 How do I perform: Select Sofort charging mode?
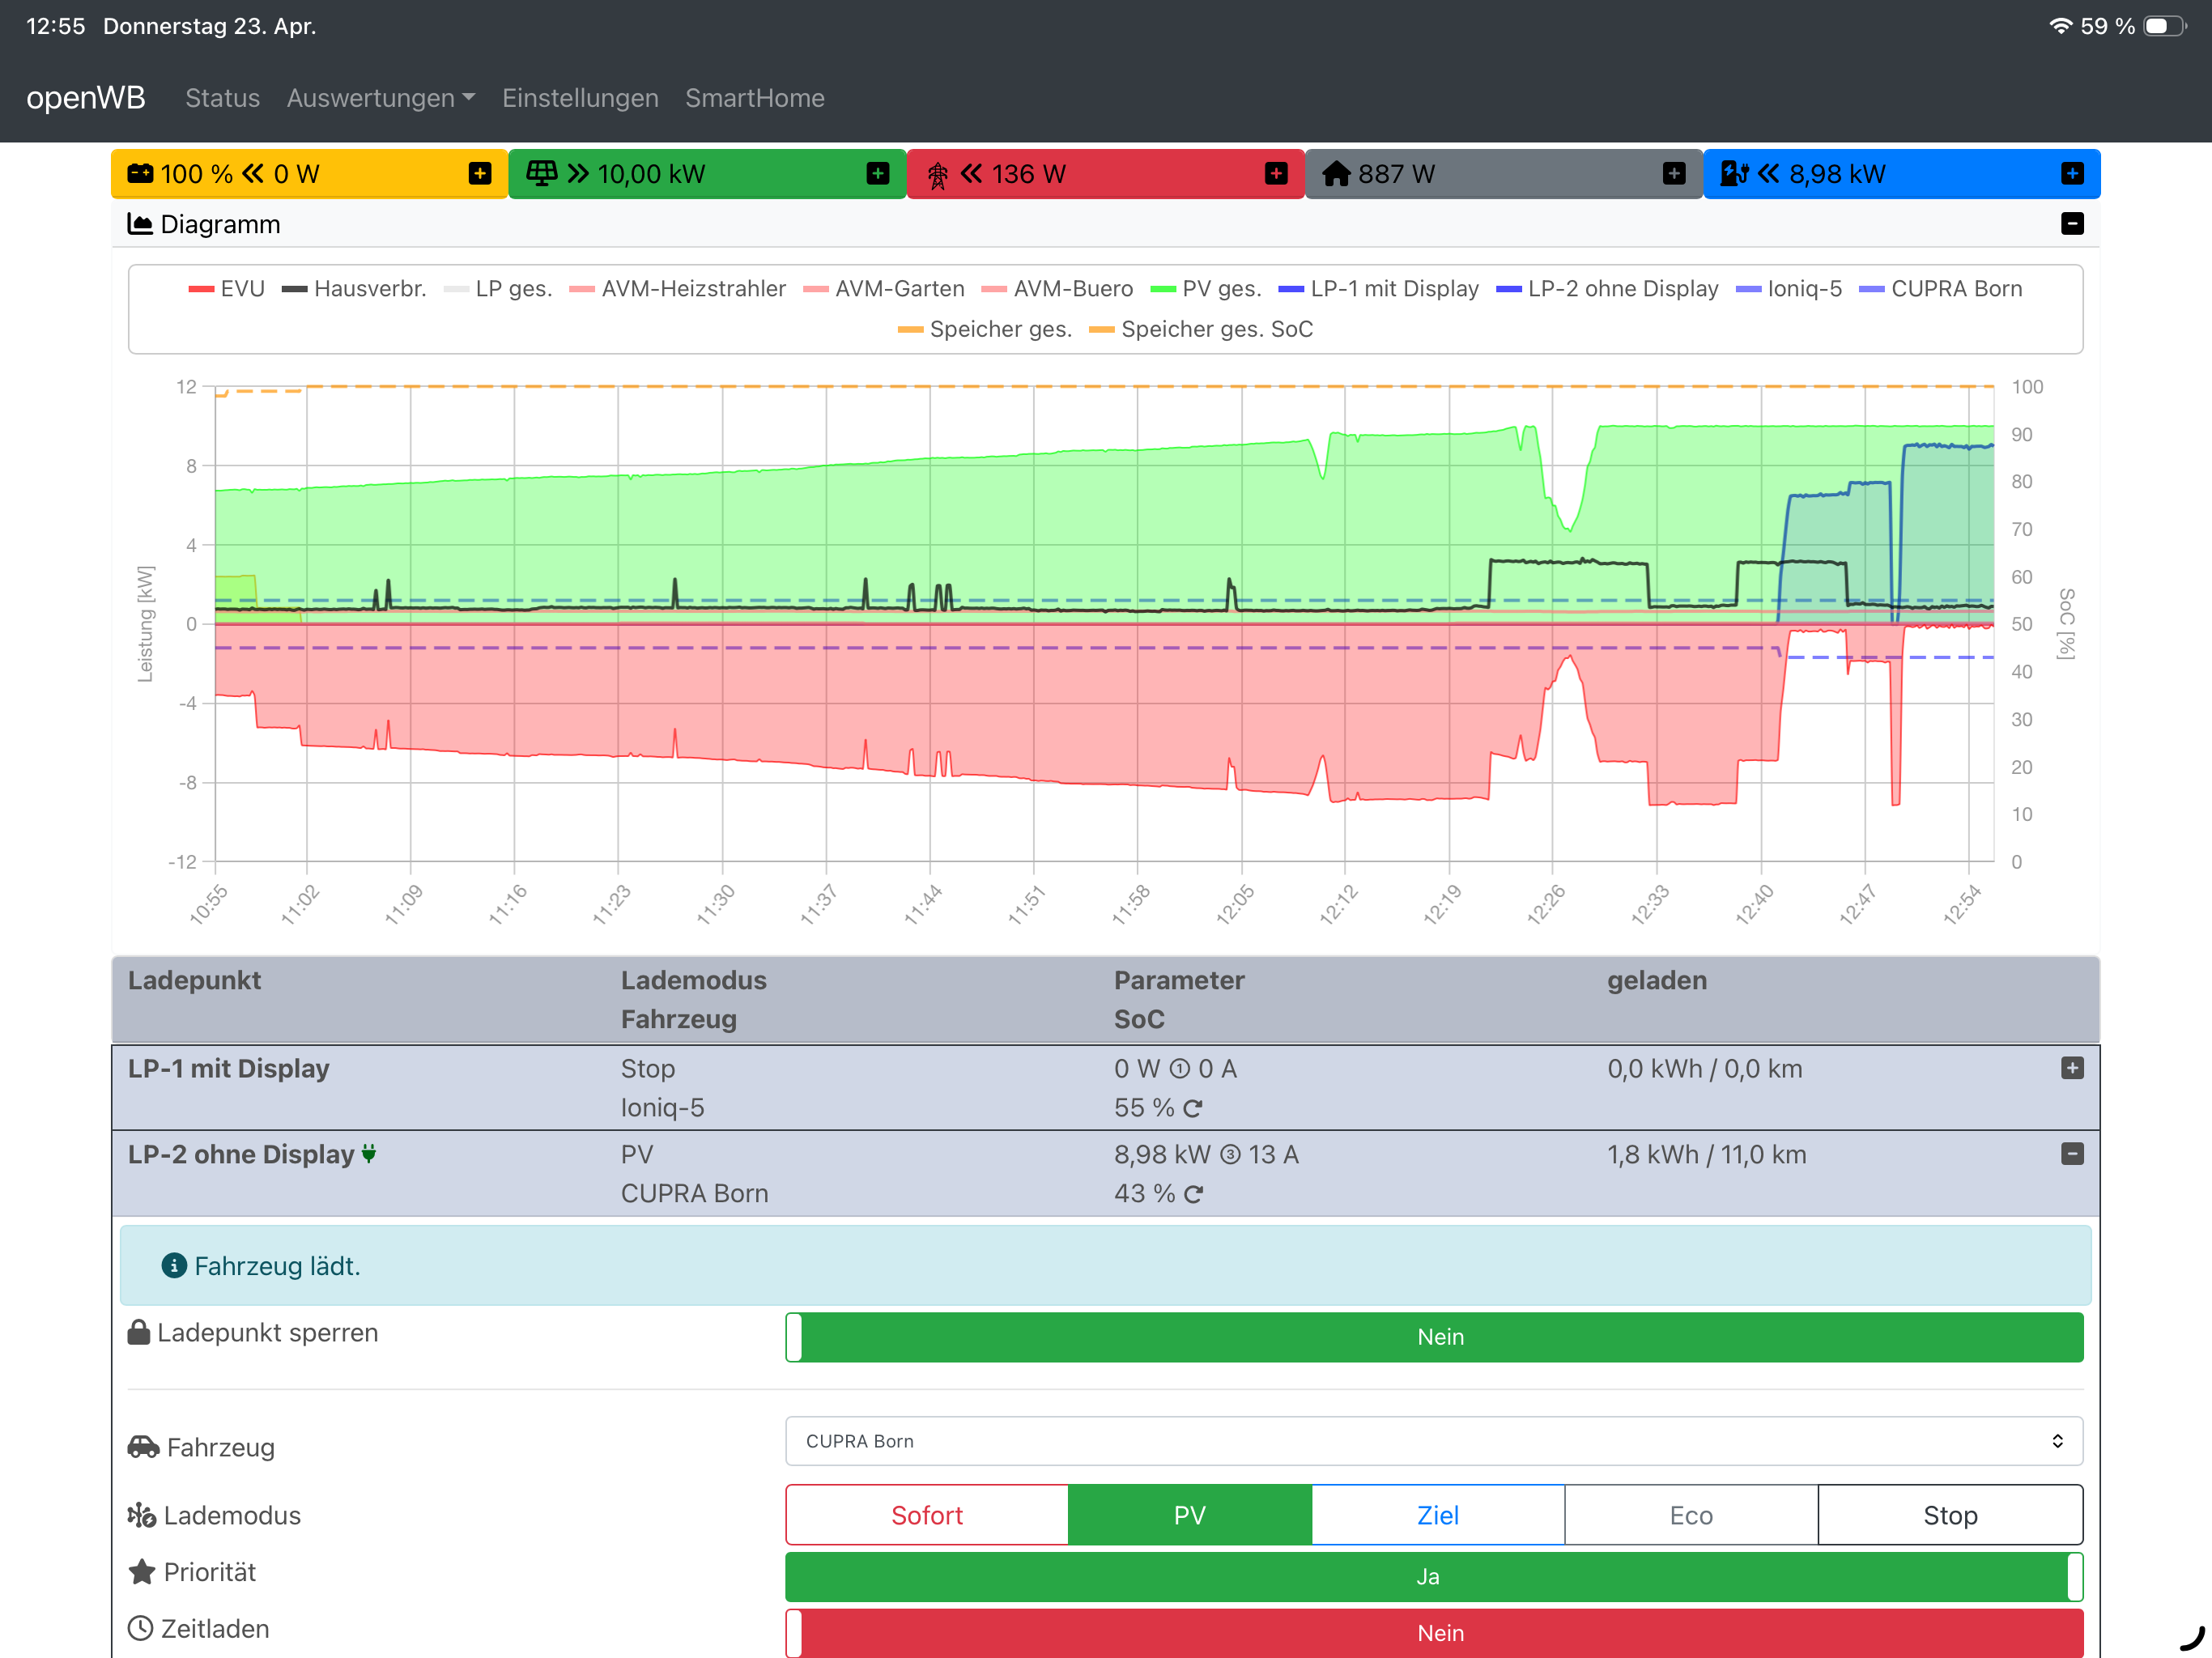pyautogui.click(x=926, y=1515)
